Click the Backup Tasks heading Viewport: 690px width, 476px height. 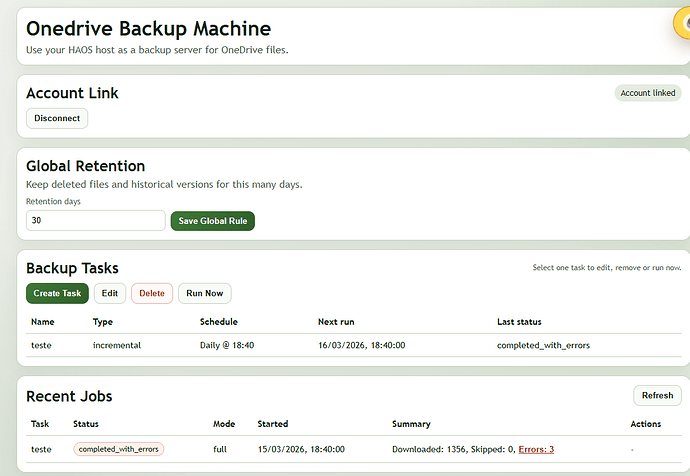pyautogui.click(x=73, y=268)
